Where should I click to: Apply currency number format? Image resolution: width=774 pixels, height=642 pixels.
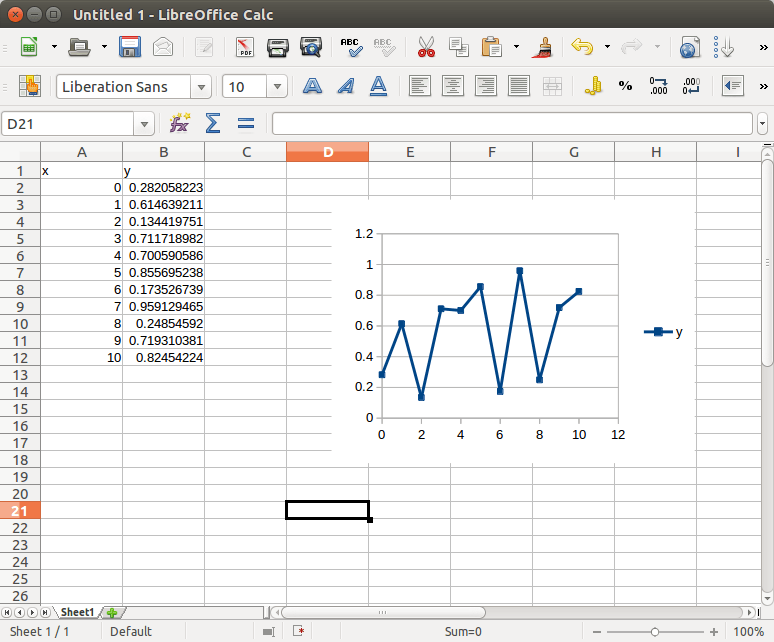click(593, 86)
